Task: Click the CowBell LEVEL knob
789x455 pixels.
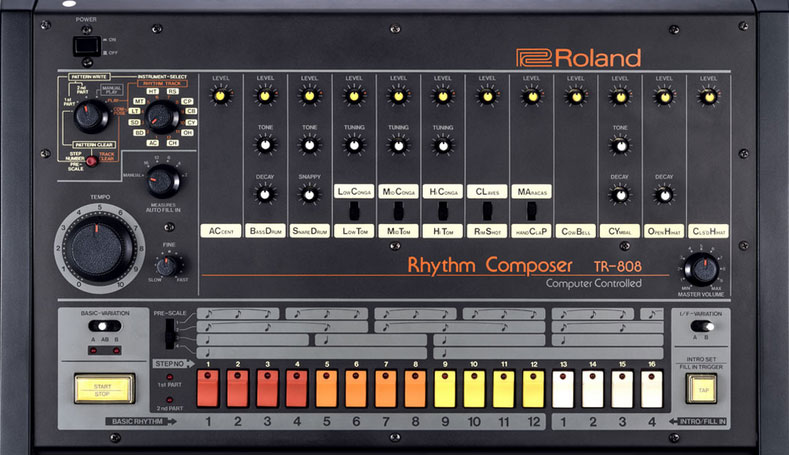Action: coord(576,95)
